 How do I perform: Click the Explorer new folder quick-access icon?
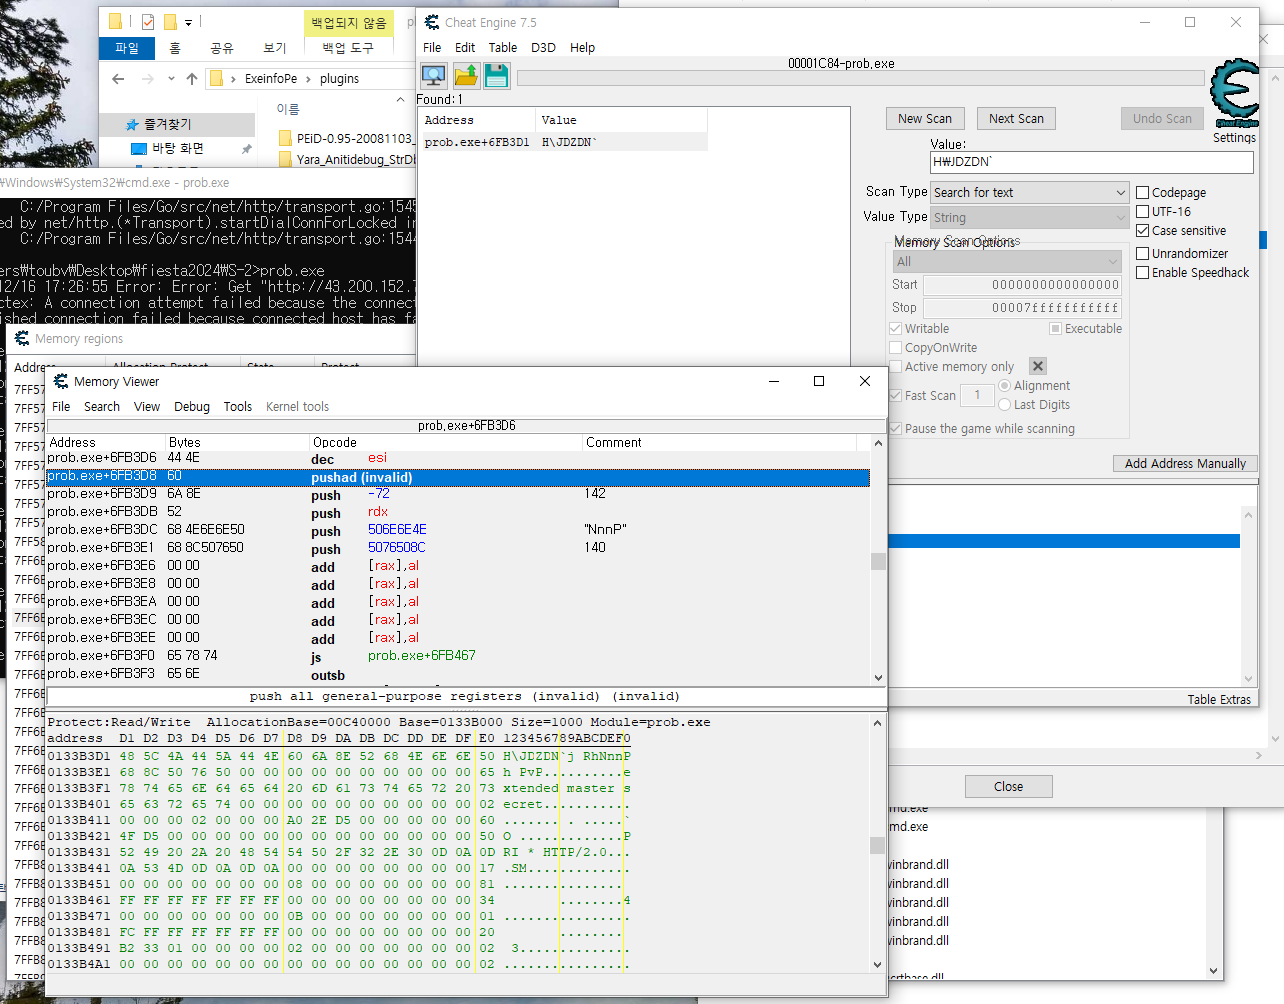(170, 21)
